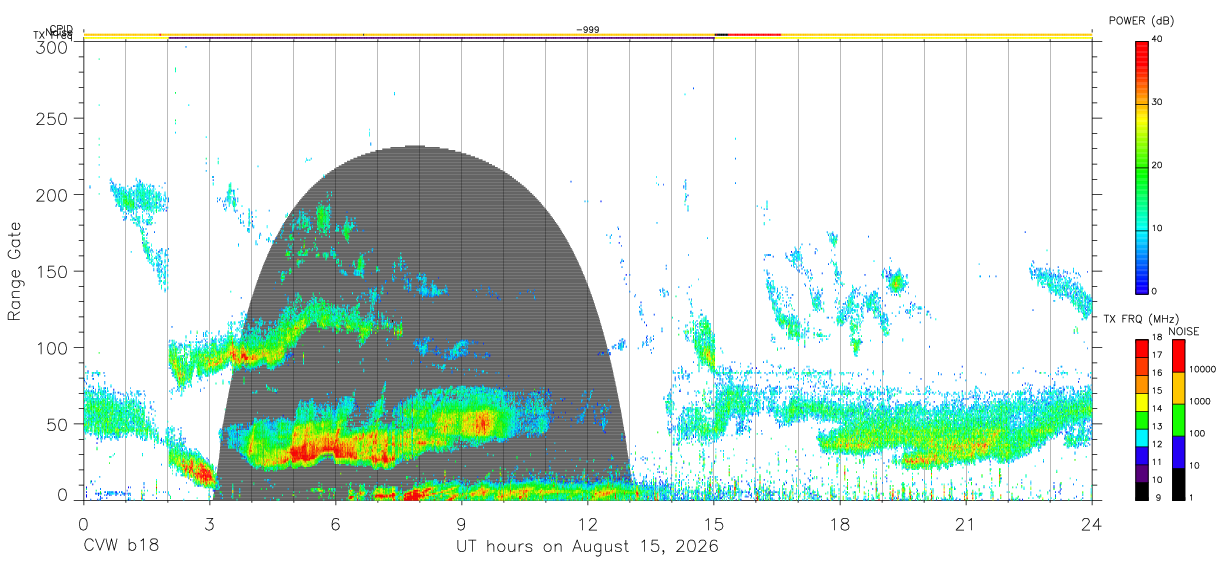Click the 'CVW b18' station label
Image resolution: width=1228 pixels, height=567 pixels.
tap(120, 546)
